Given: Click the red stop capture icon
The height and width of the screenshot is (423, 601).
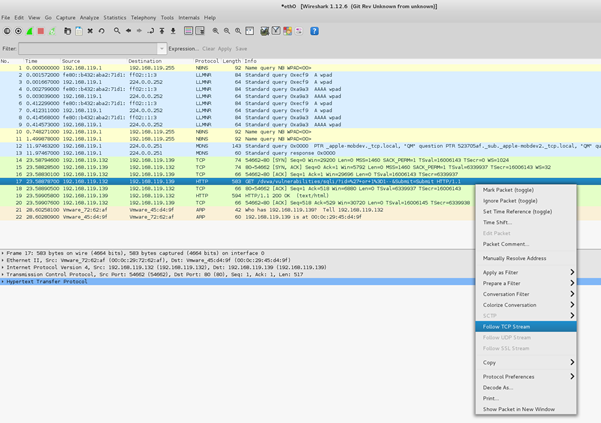Looking at the screenshot, I should click(41, 31).
